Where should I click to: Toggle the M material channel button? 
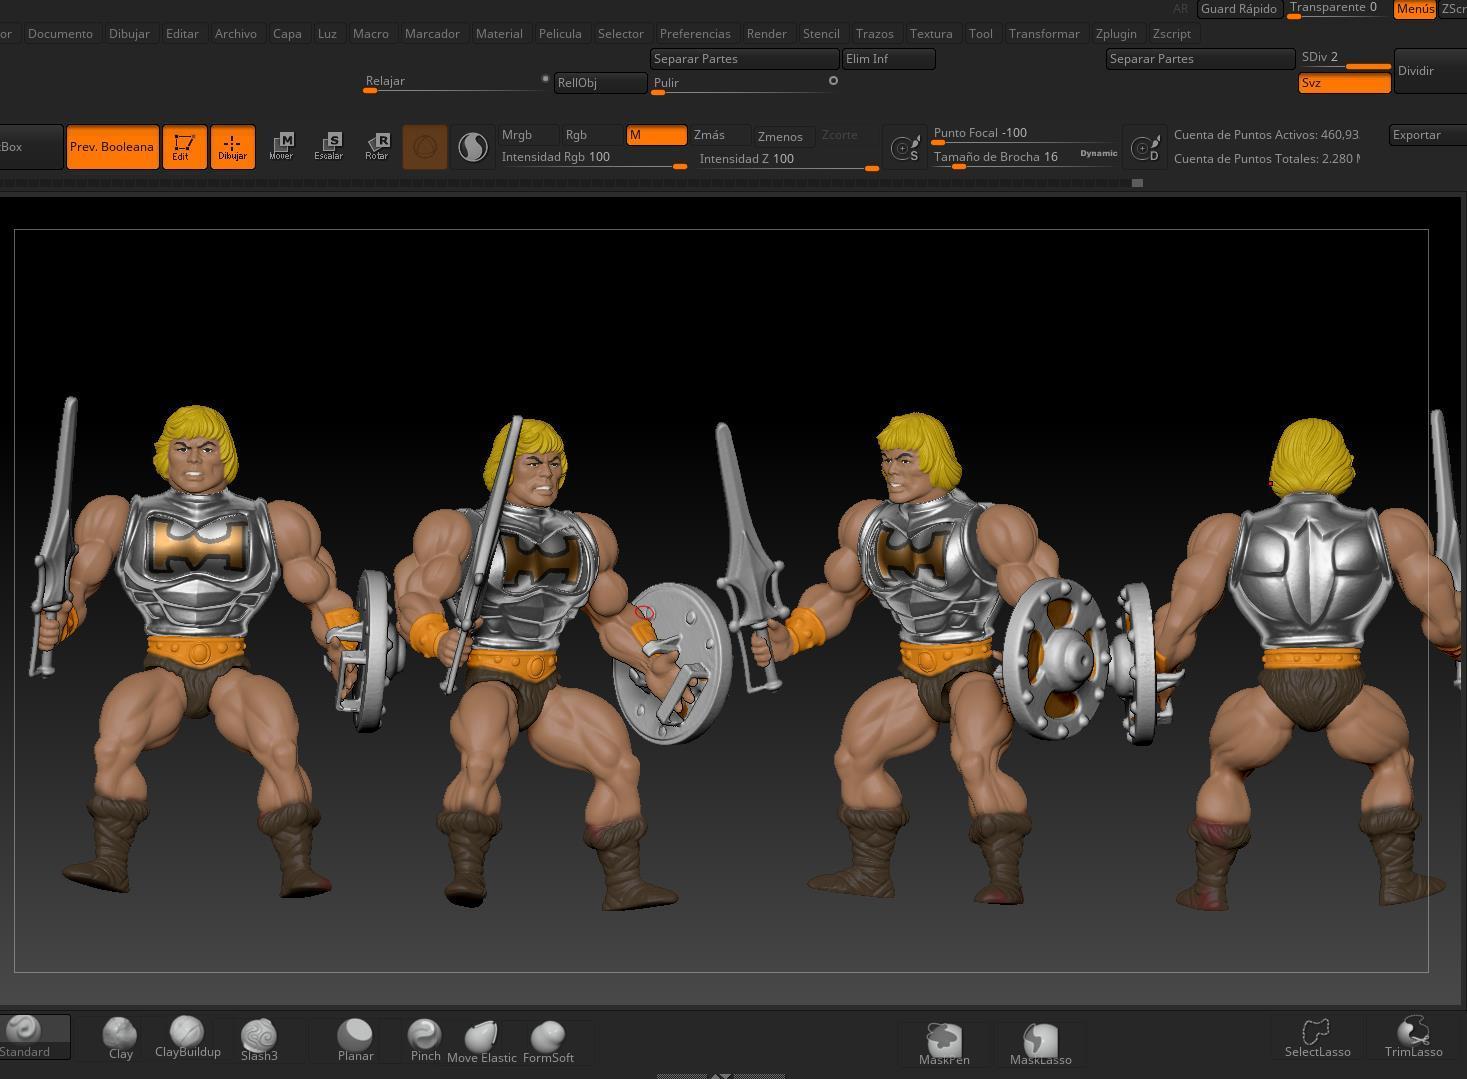[656, 135]
